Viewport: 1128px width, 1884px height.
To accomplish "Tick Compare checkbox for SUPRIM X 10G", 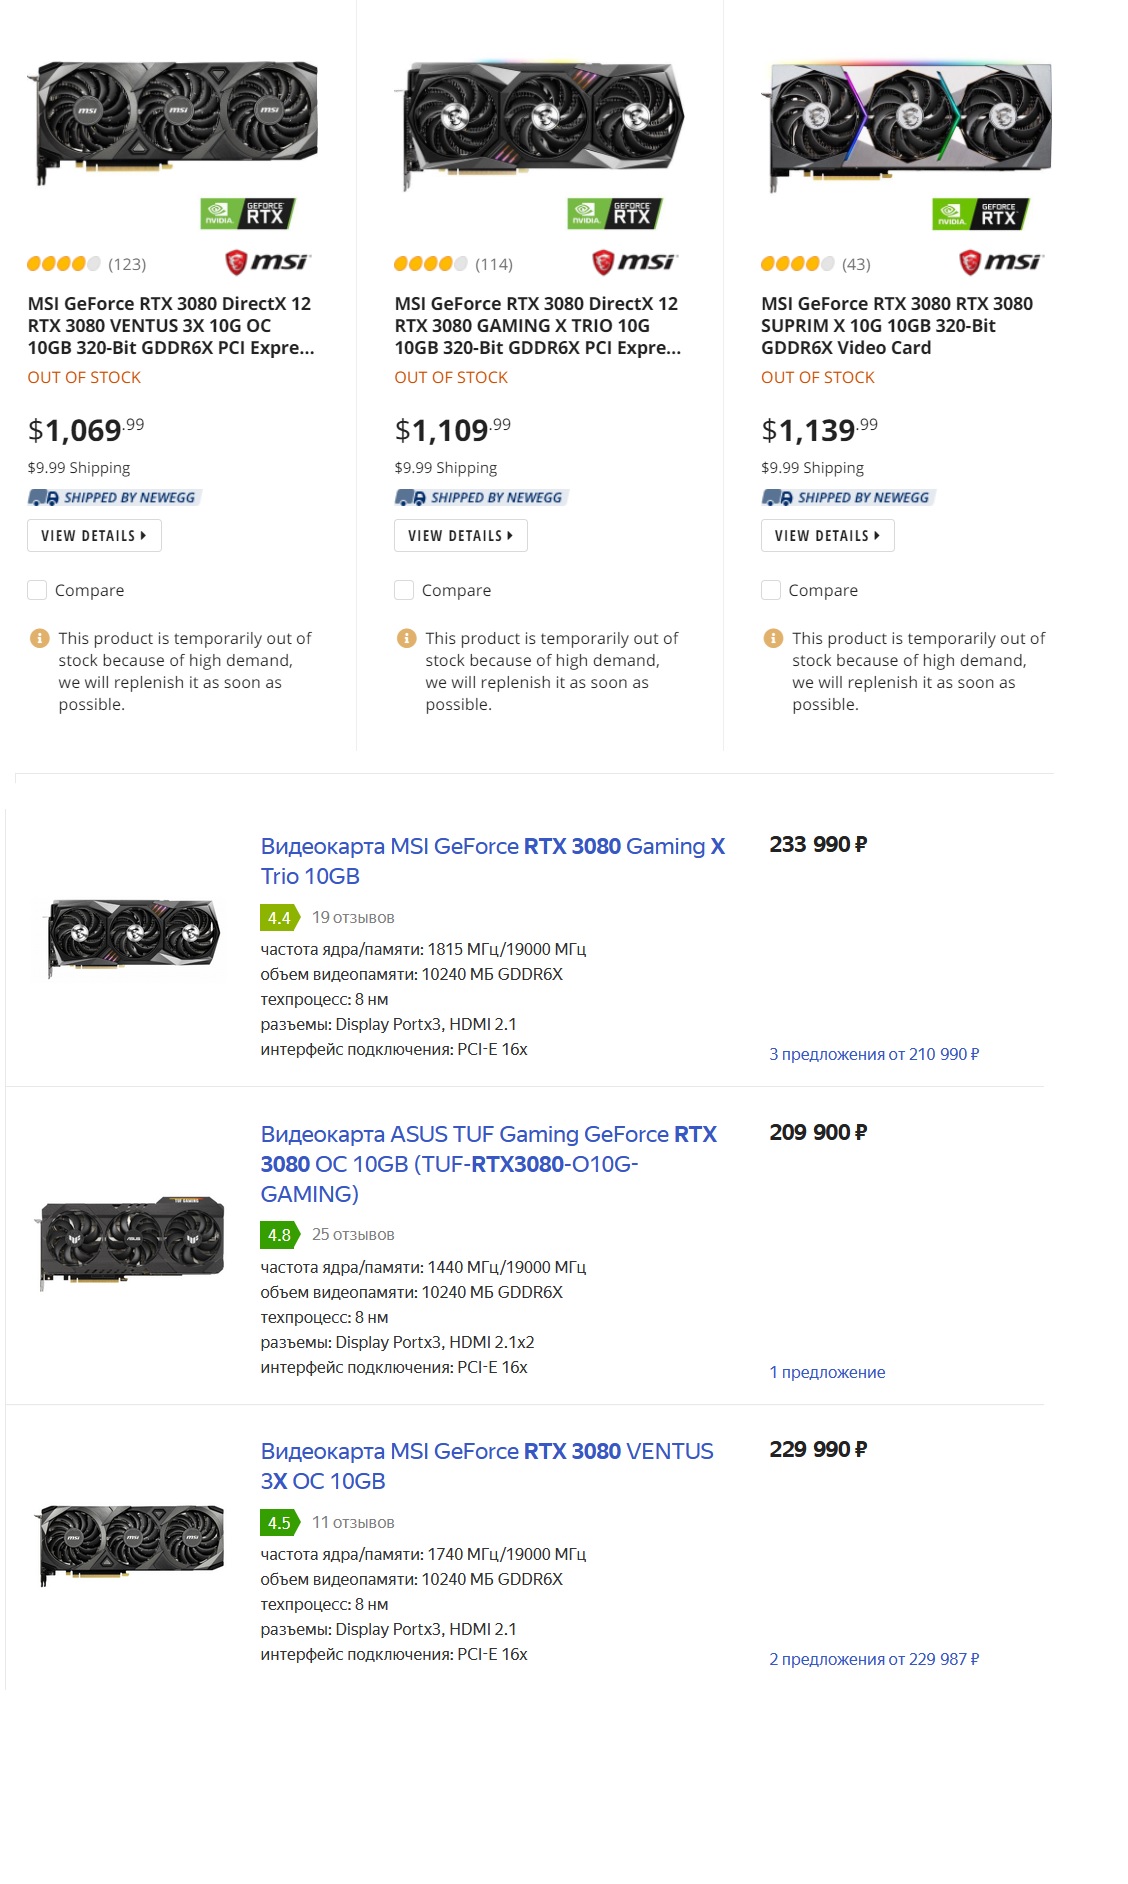I will (x=771, y=590).
